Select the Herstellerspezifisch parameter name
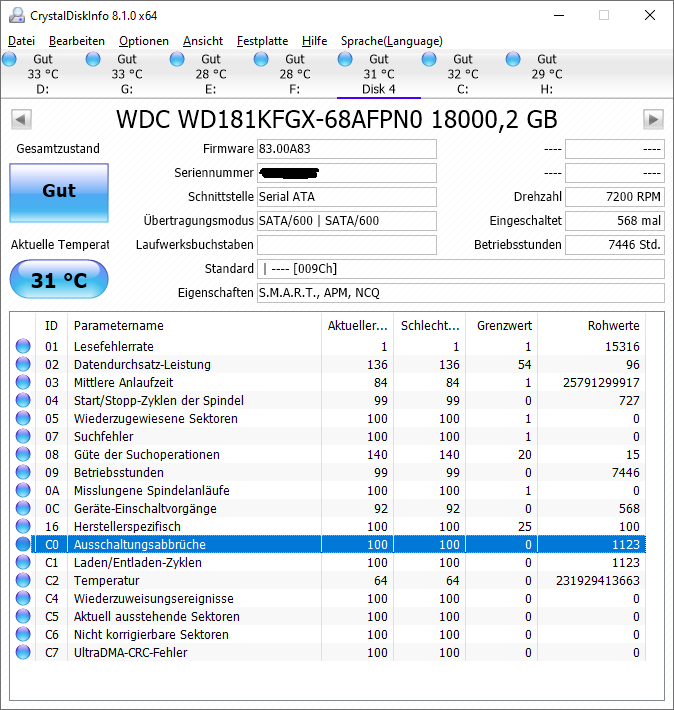674x710 pixels. (127, 527)
